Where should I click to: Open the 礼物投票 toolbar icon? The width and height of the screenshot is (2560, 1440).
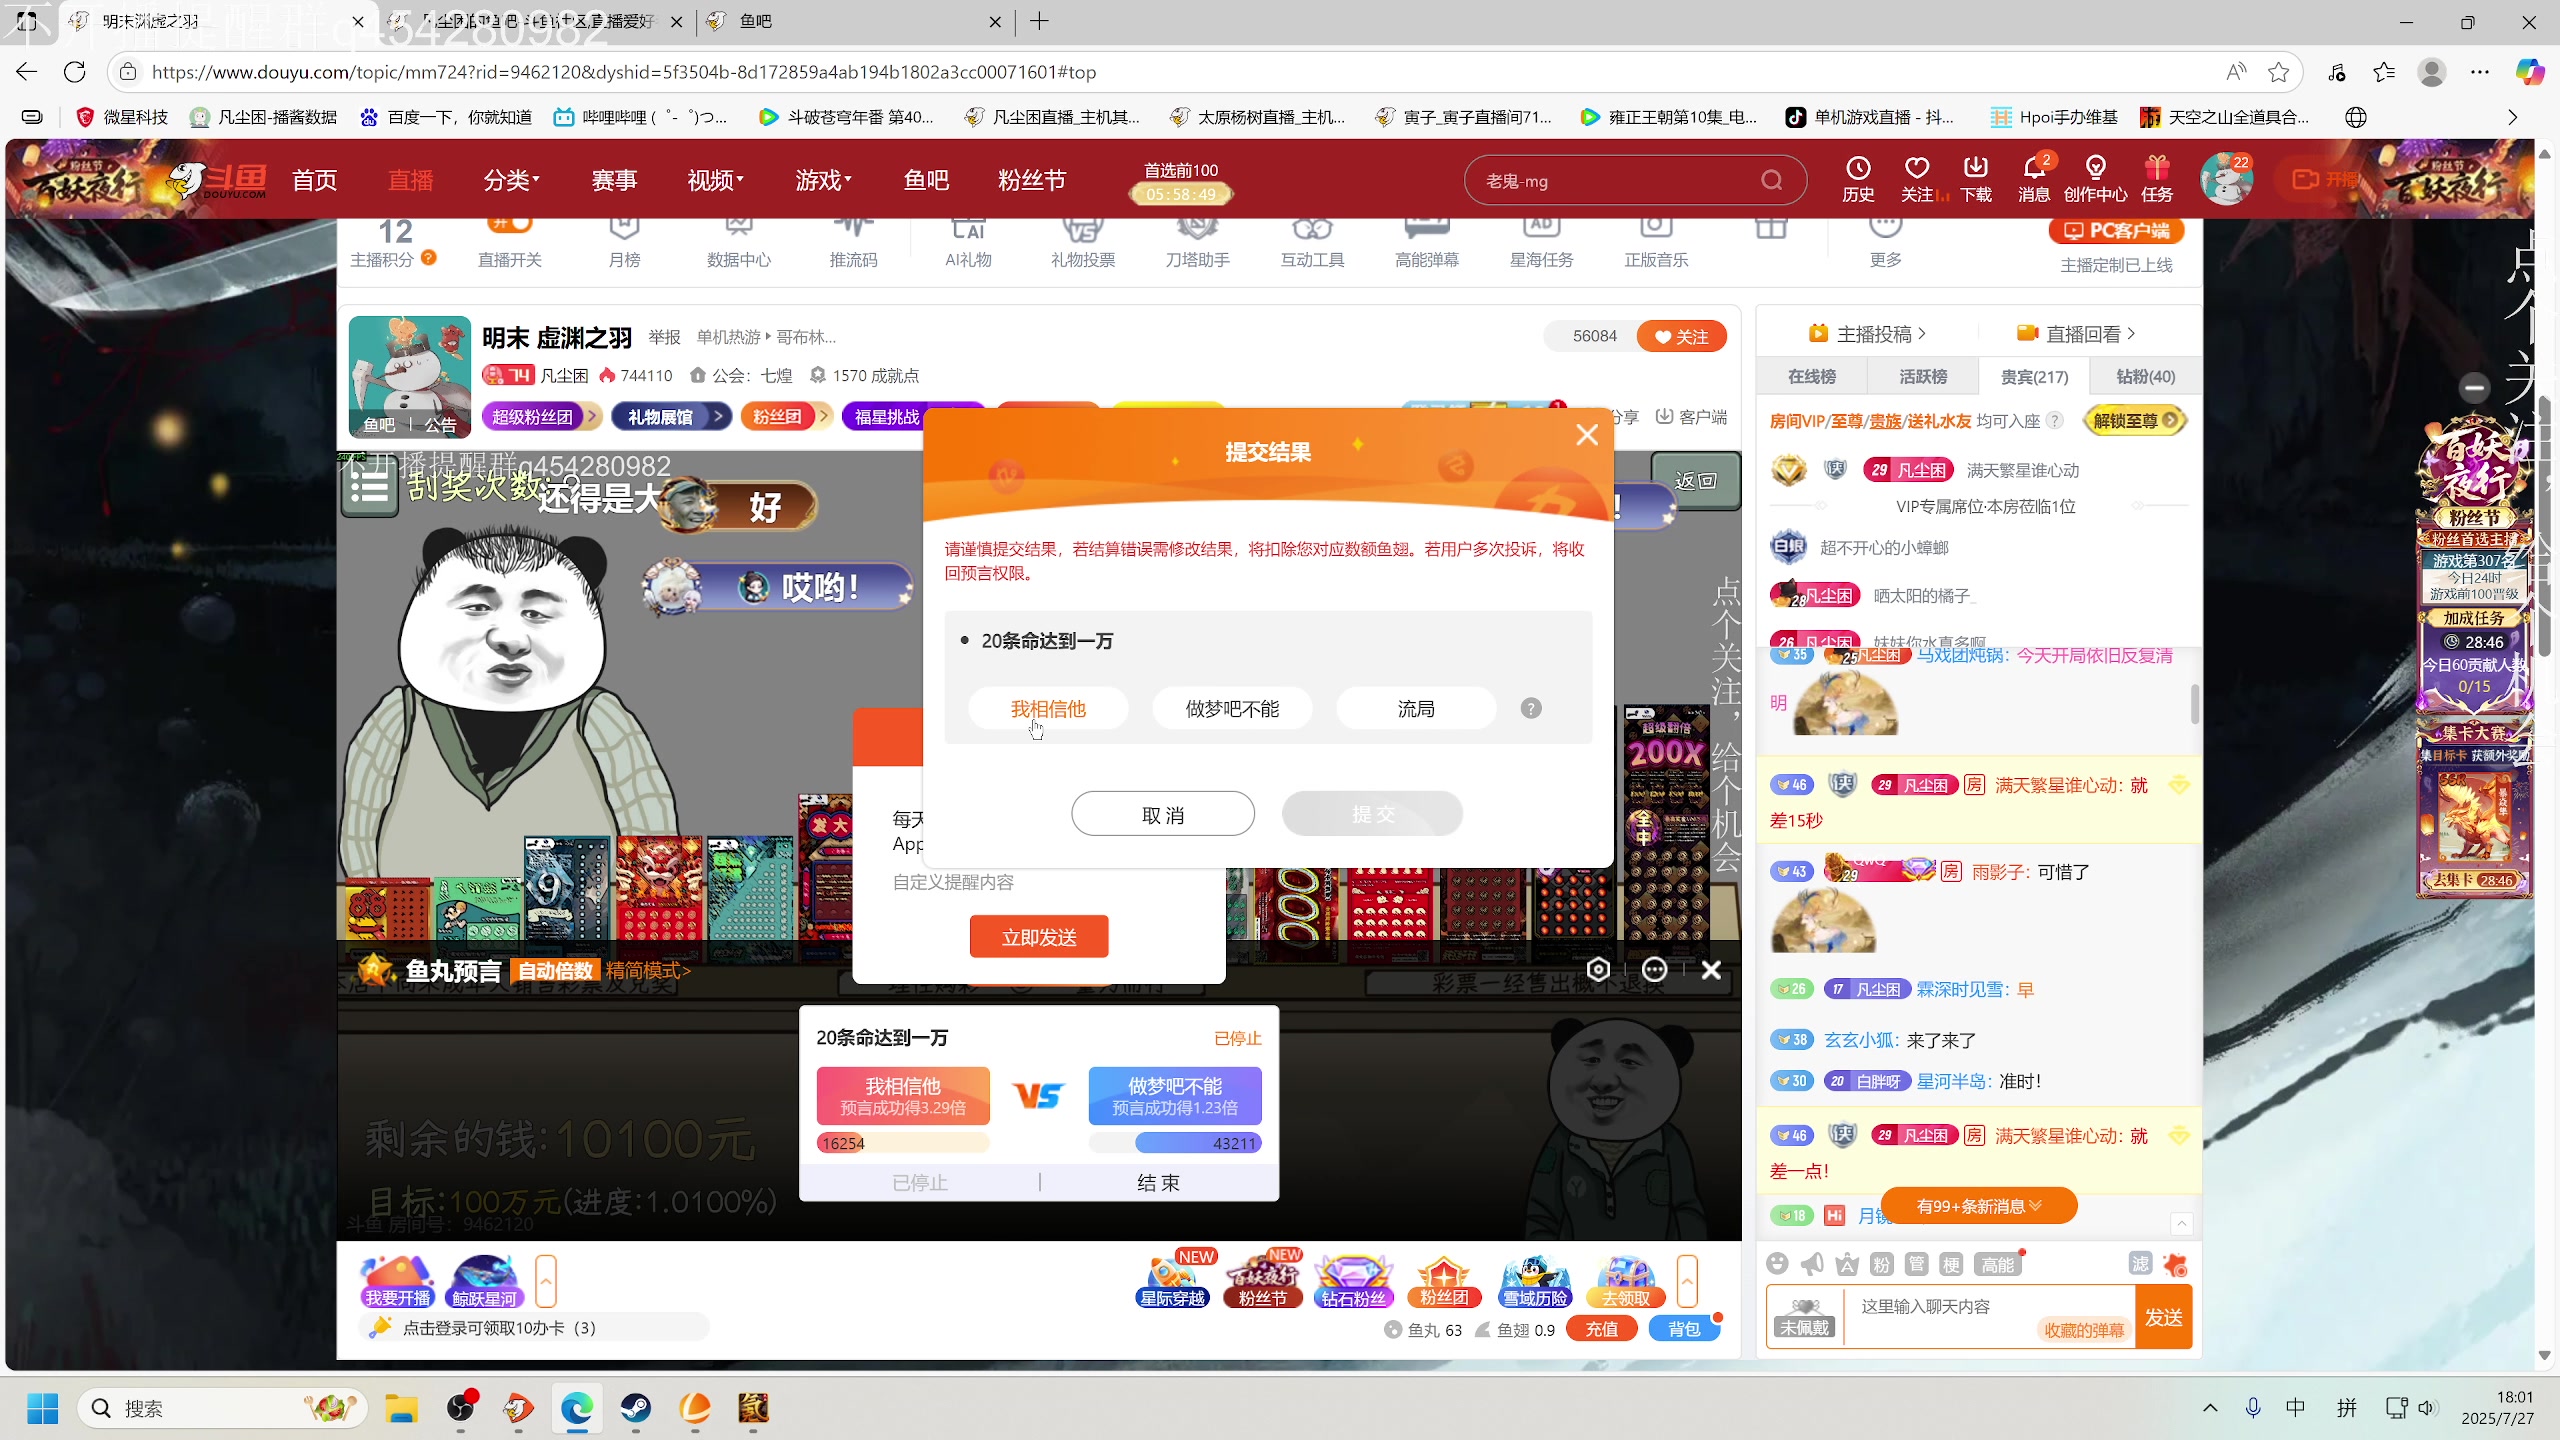pos(1083,243)
